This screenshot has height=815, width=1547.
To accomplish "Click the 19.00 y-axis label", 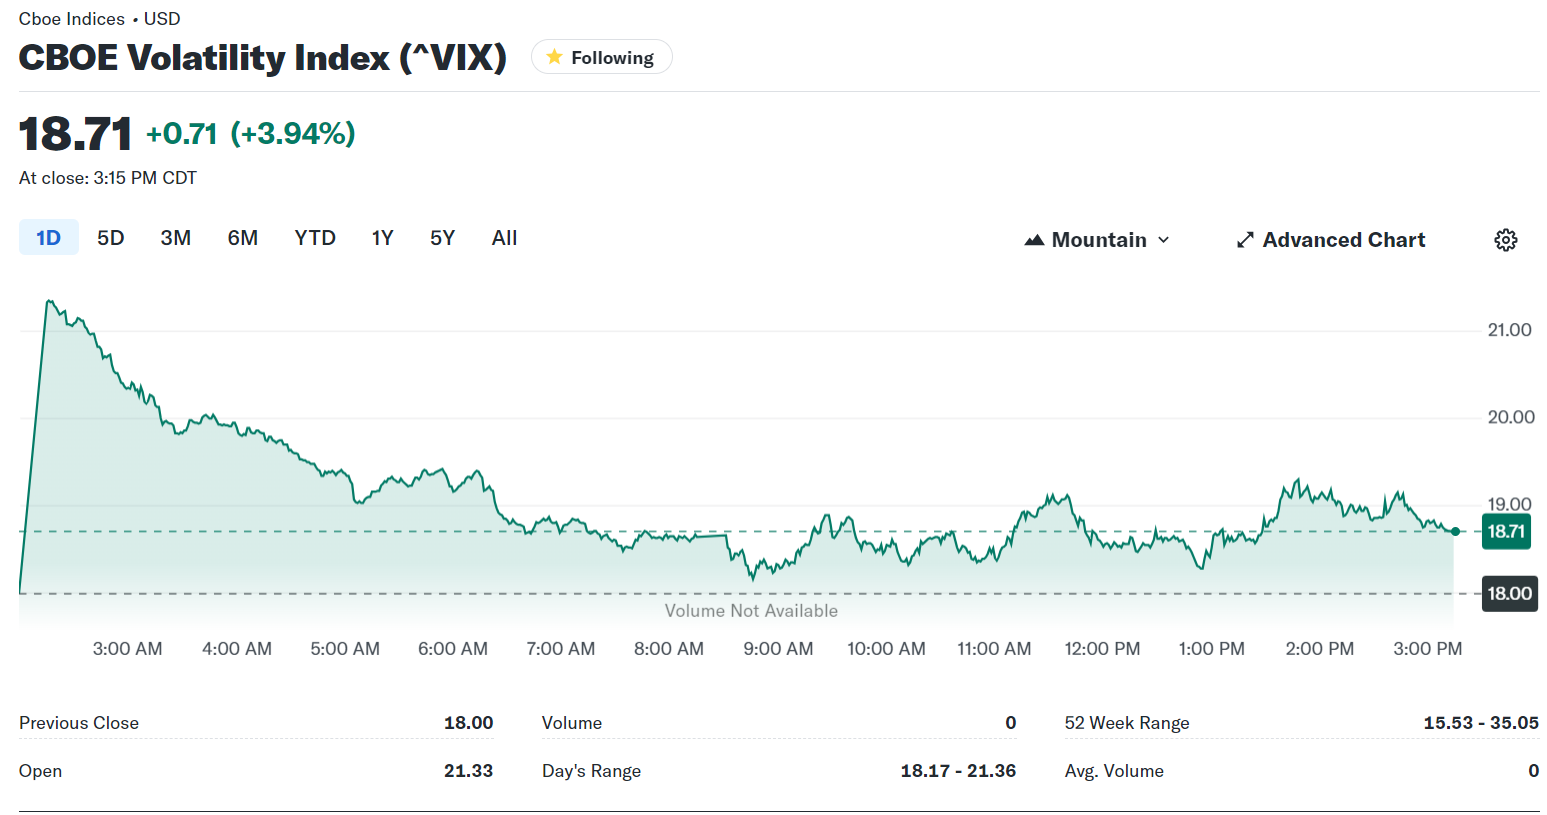I will [x=1510, y=505].
